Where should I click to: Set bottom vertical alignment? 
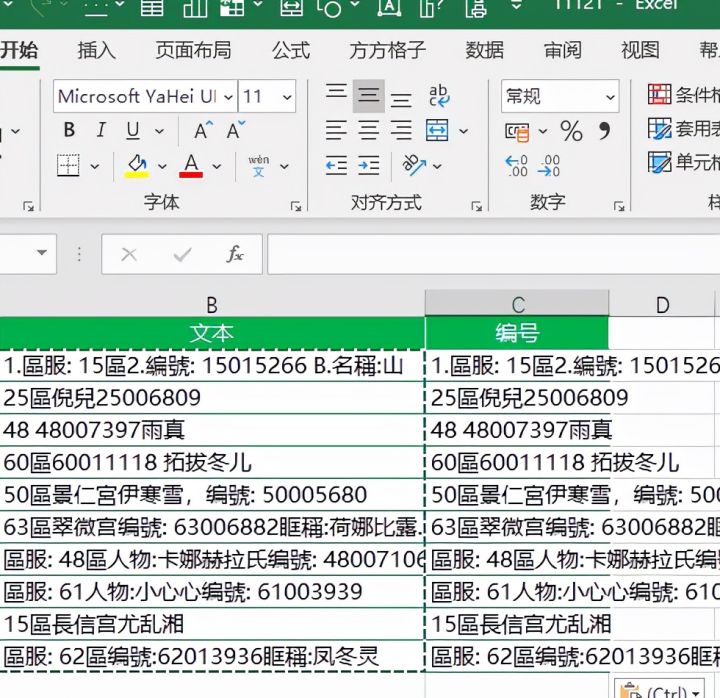pos(401,99)
